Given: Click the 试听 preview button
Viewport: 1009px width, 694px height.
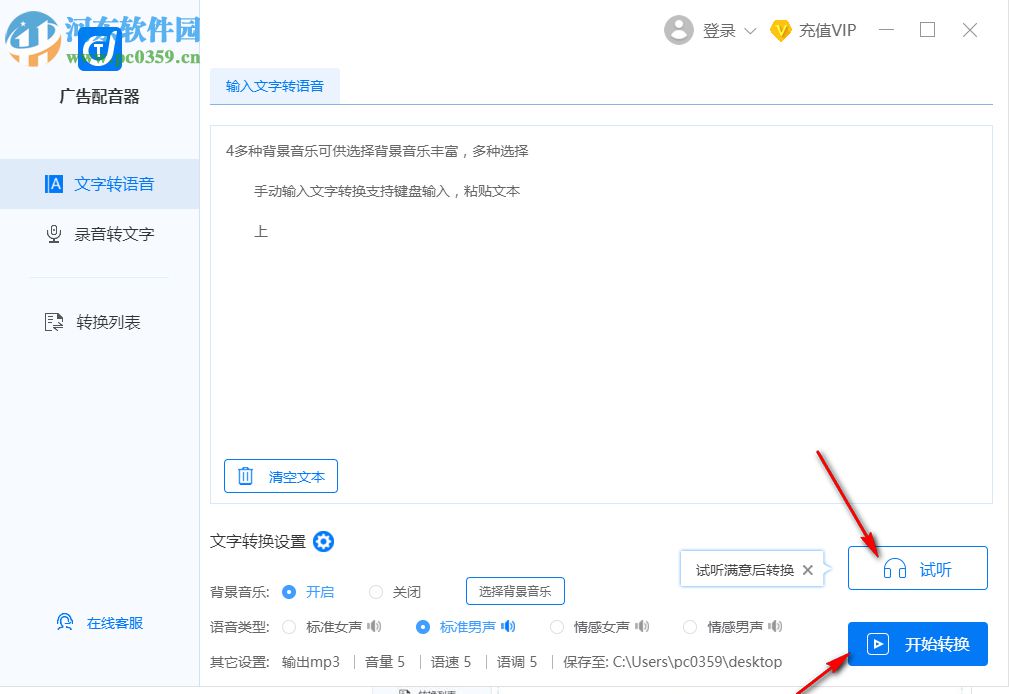Looking at the screenshot, I should tap(917, 567).
